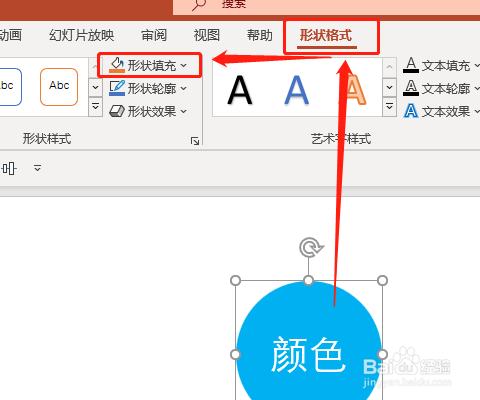Click the 形状效果 icon
This screenshot has width=480, height=400.
click(117, 111)
